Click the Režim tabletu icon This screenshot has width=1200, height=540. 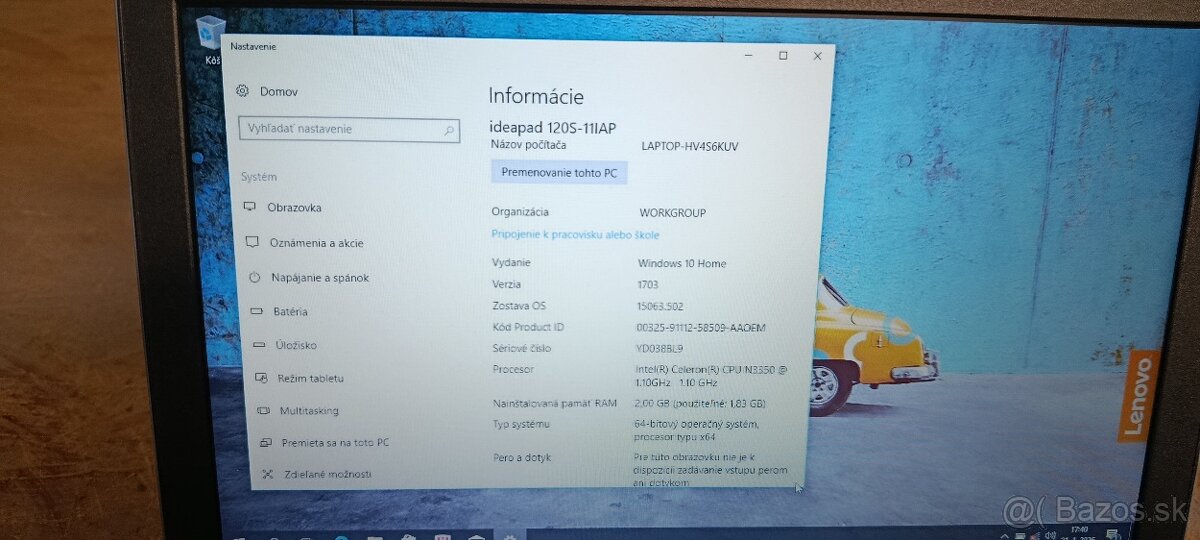(x=261, y=378)
